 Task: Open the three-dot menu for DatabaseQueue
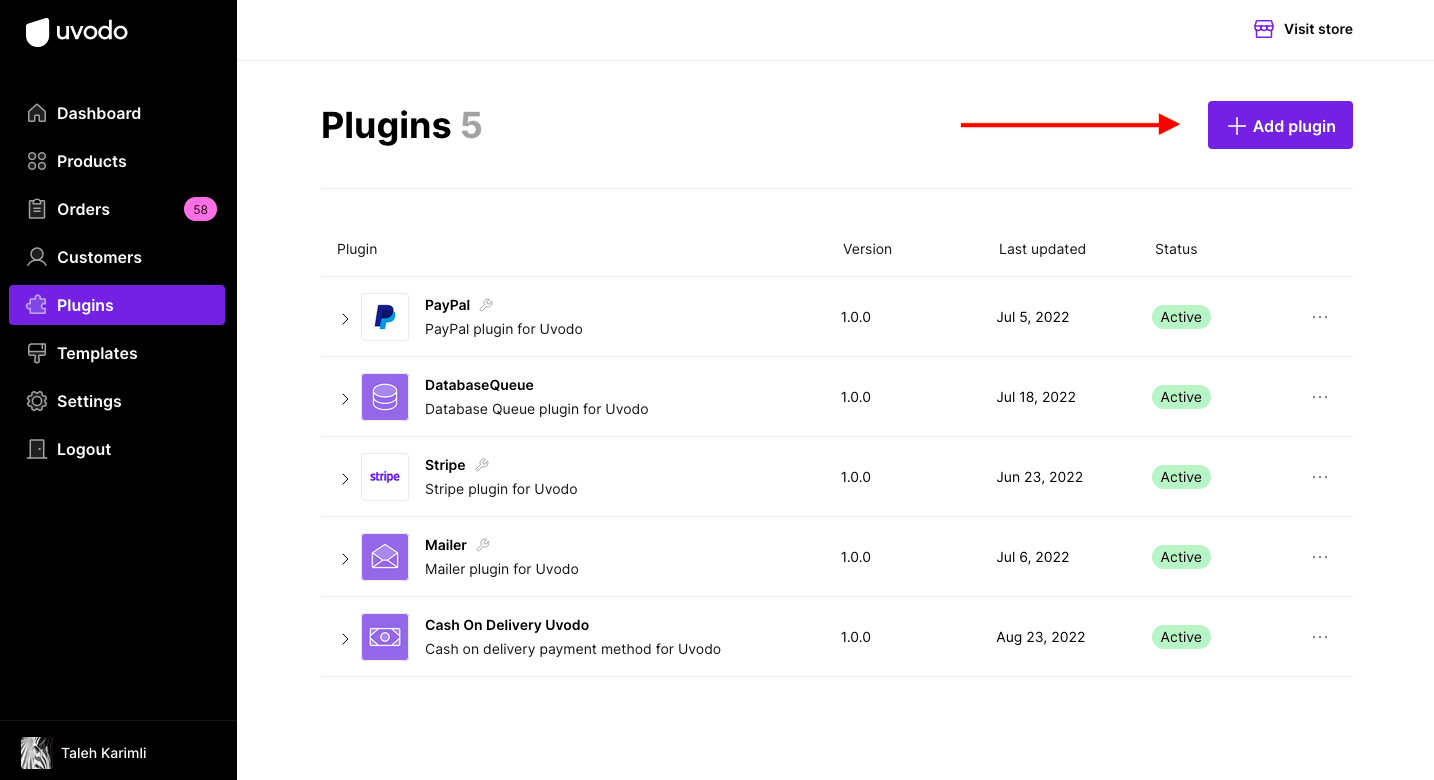click(x=1320, y=397)
